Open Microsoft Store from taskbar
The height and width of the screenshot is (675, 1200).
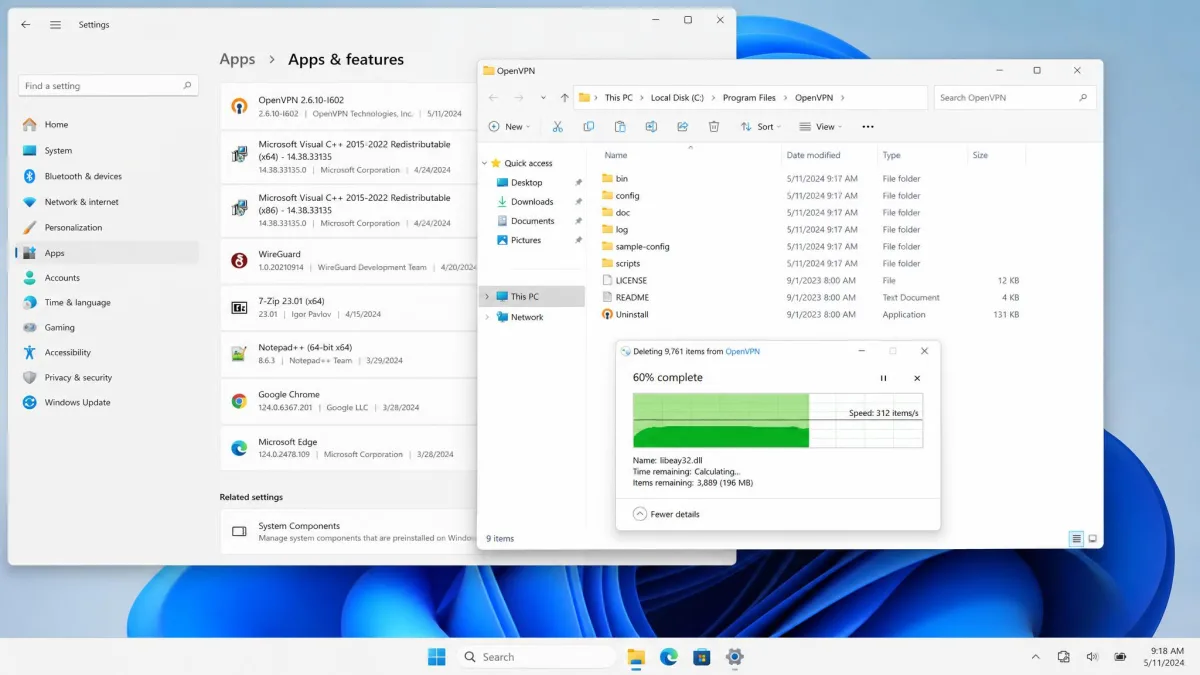(702, 656)
